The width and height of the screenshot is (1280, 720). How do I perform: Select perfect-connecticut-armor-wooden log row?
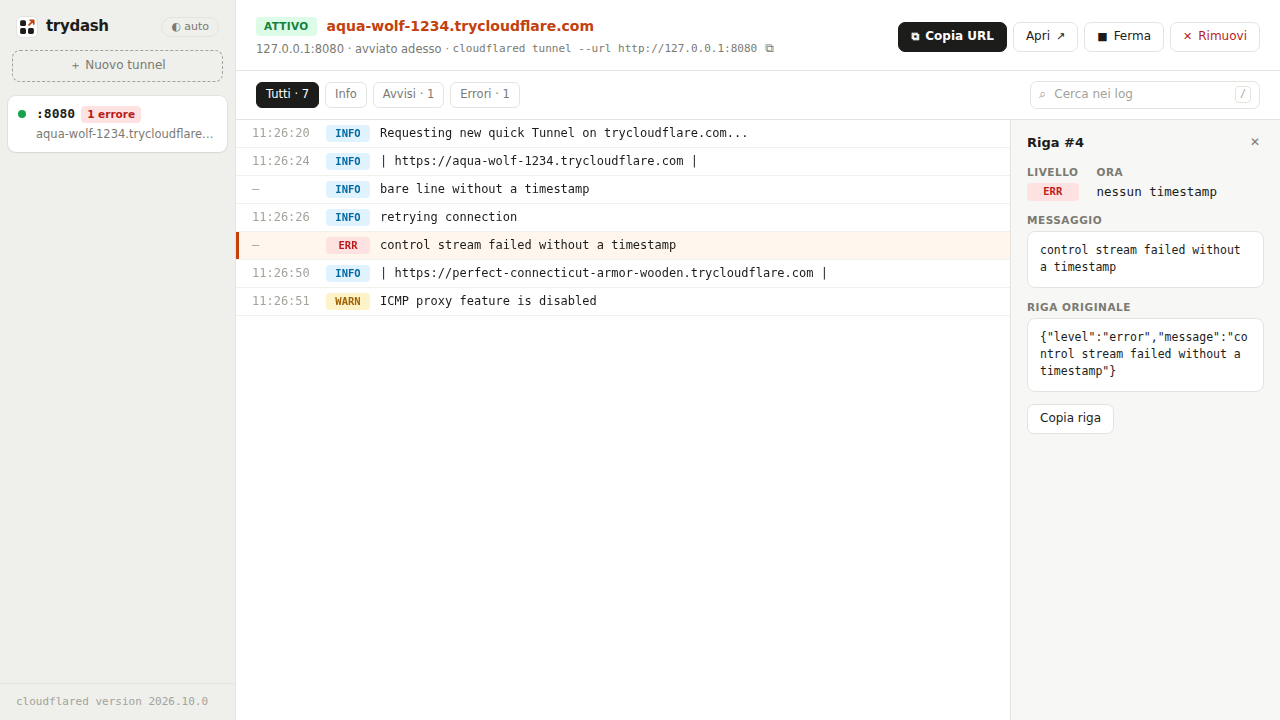coord(623,274)
